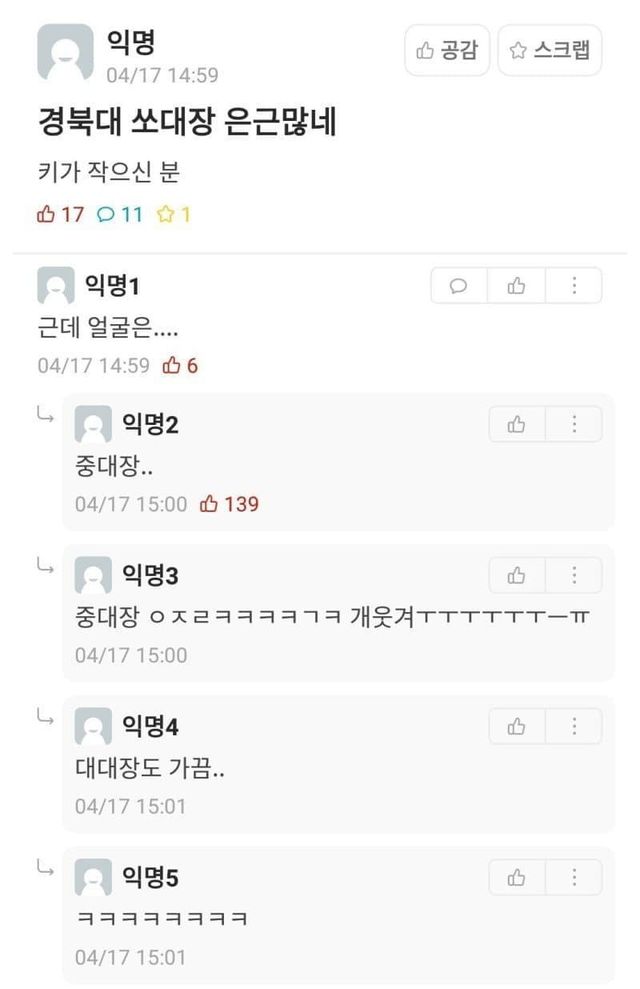Open more options menu for 익명5's reply

pos(574,878)
